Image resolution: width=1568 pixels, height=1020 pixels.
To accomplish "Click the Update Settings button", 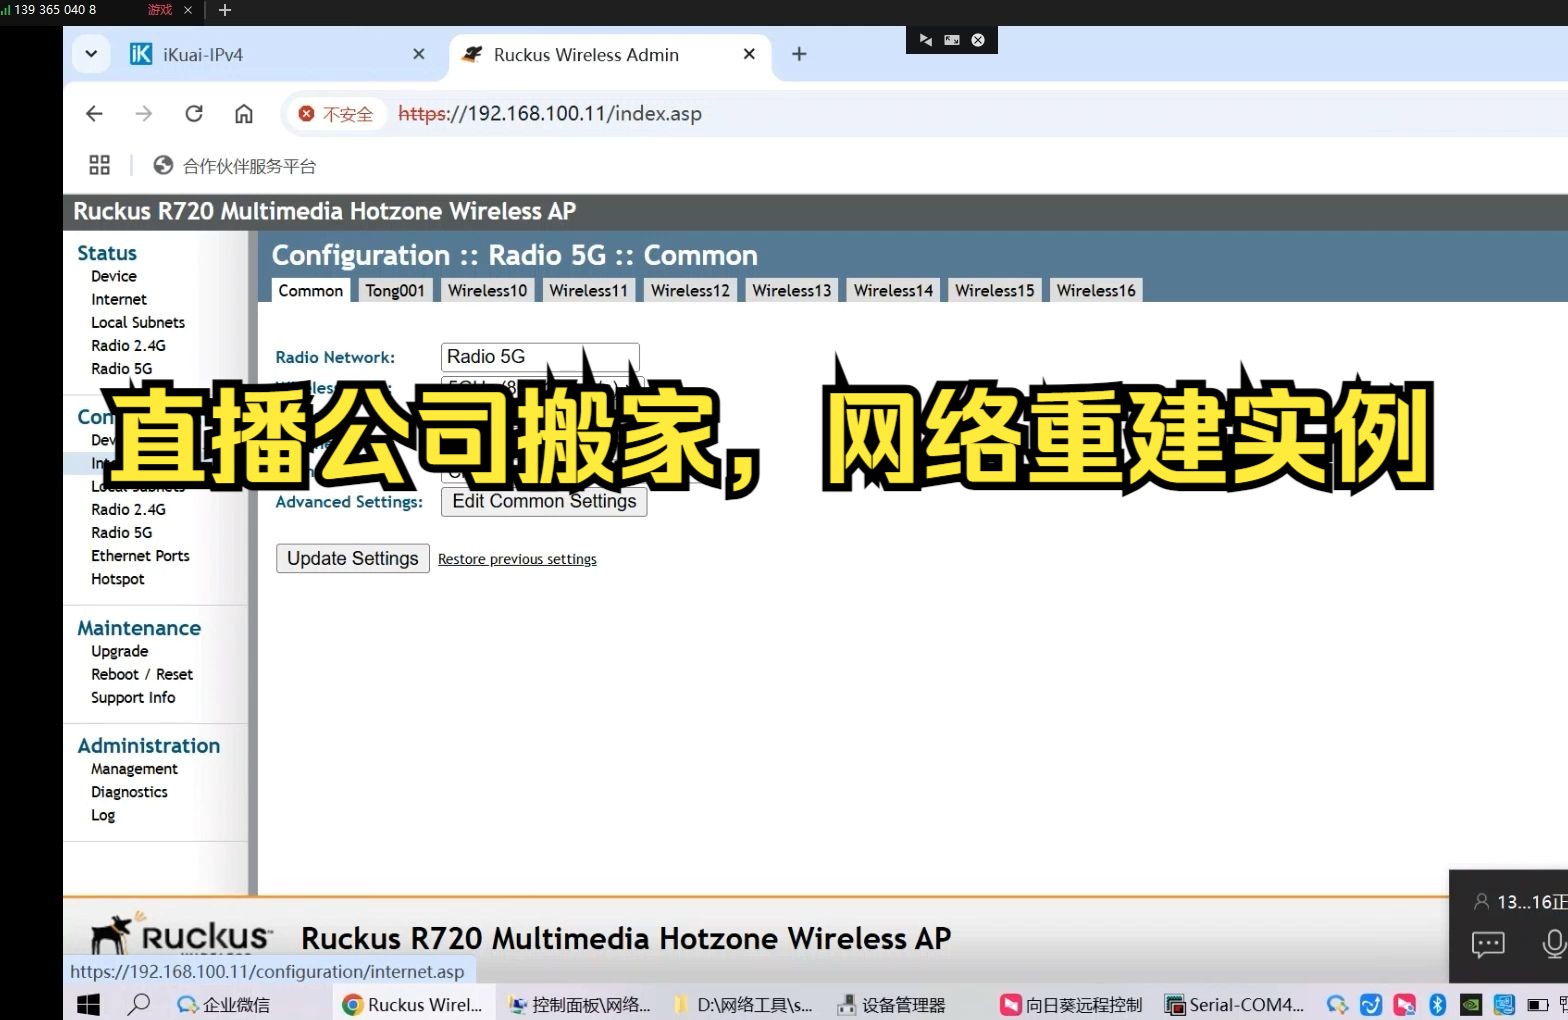I will tap(353, 559).
